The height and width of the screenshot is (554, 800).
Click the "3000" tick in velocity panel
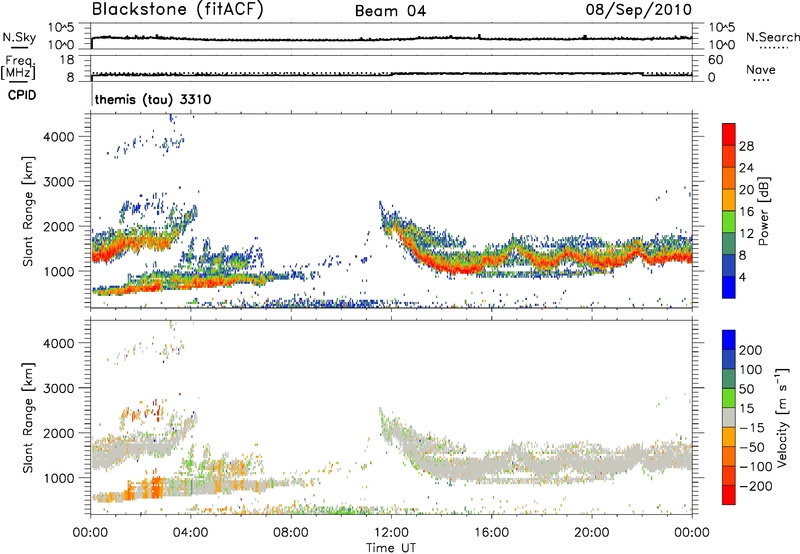coord(58,388)
